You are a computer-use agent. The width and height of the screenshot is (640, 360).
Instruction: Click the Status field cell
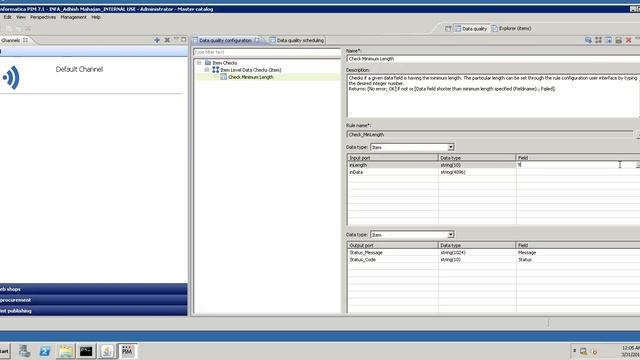coord(578,260)
